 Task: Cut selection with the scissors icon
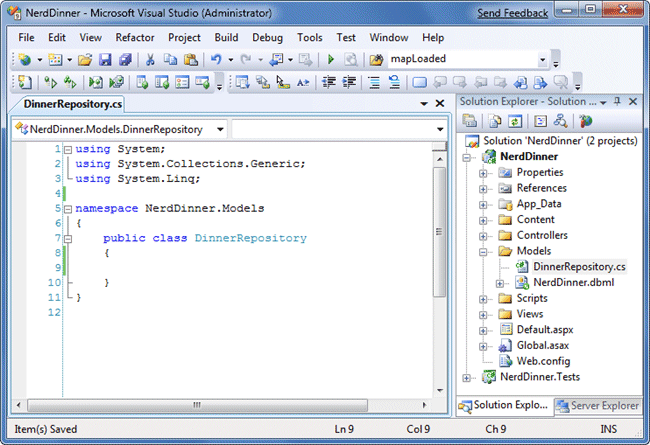(x=150, y=60)
